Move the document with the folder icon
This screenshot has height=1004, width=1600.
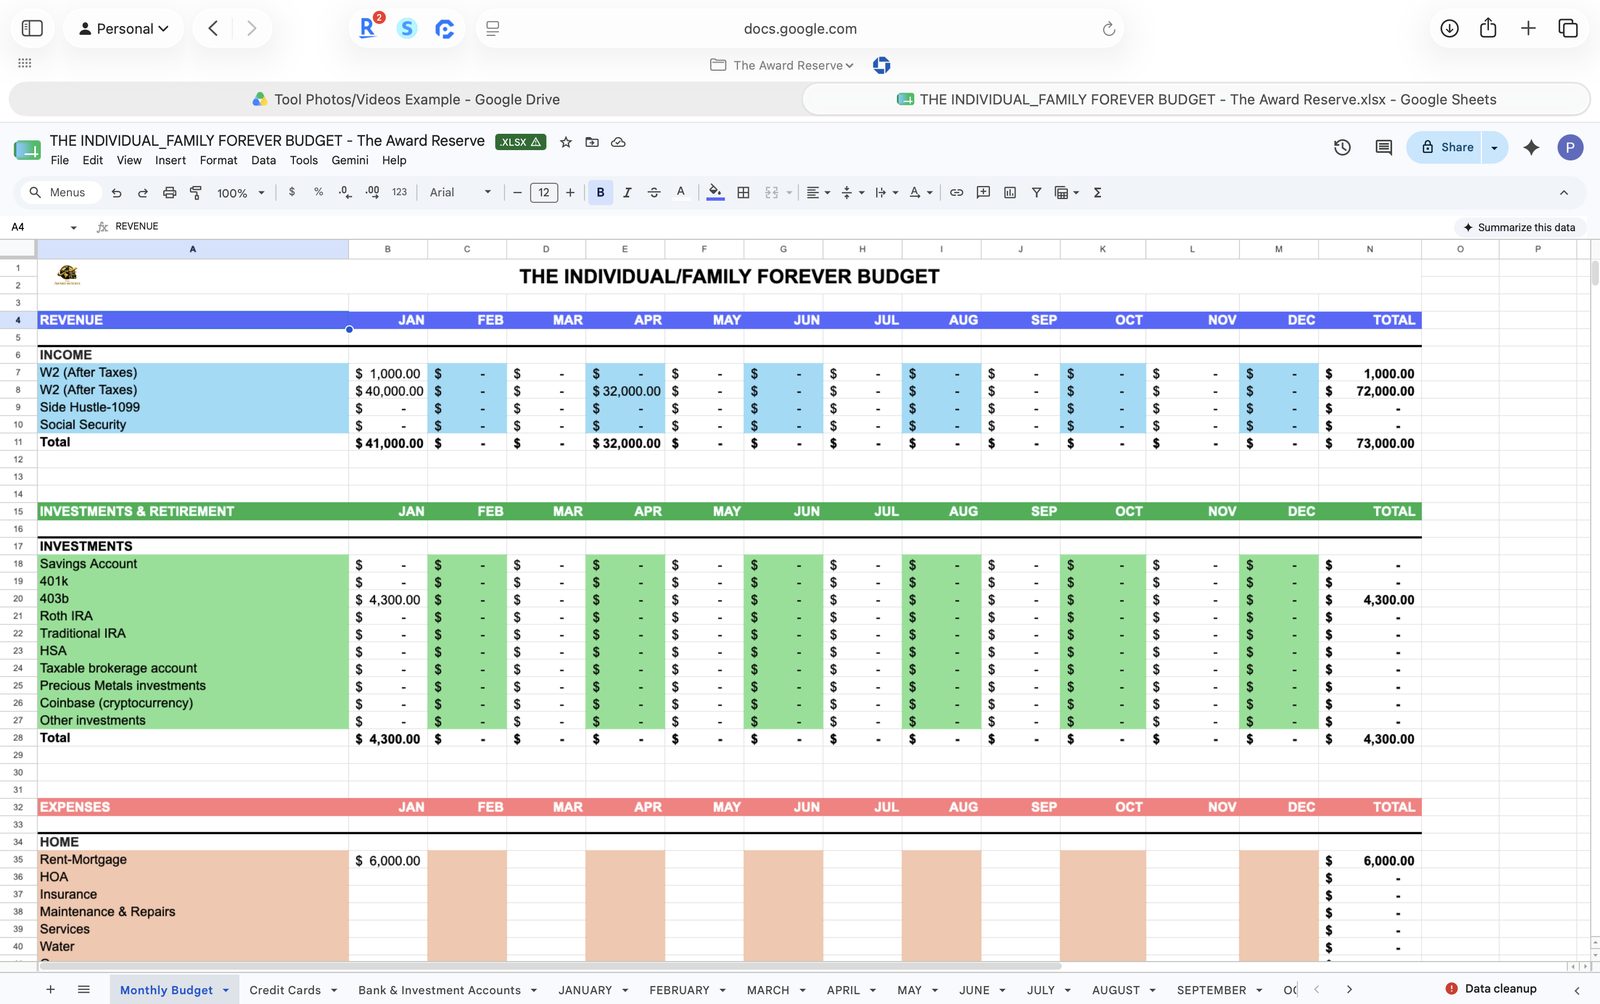[592, 142]
